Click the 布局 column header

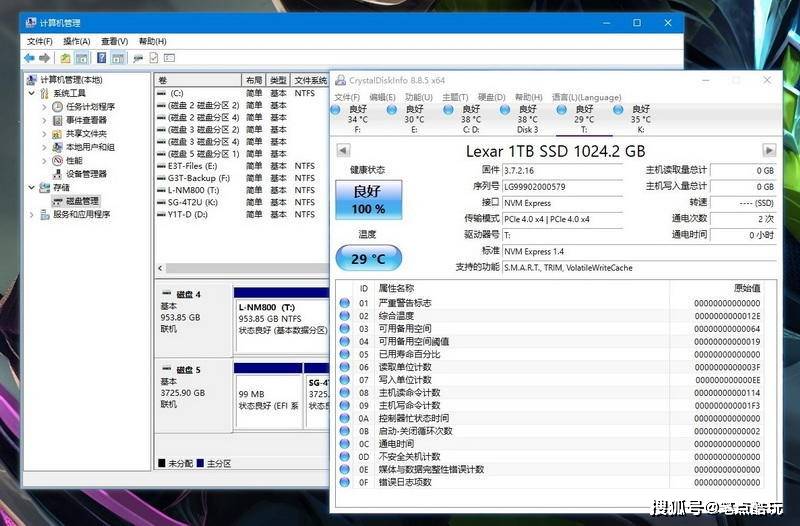[x=254, y=80]
